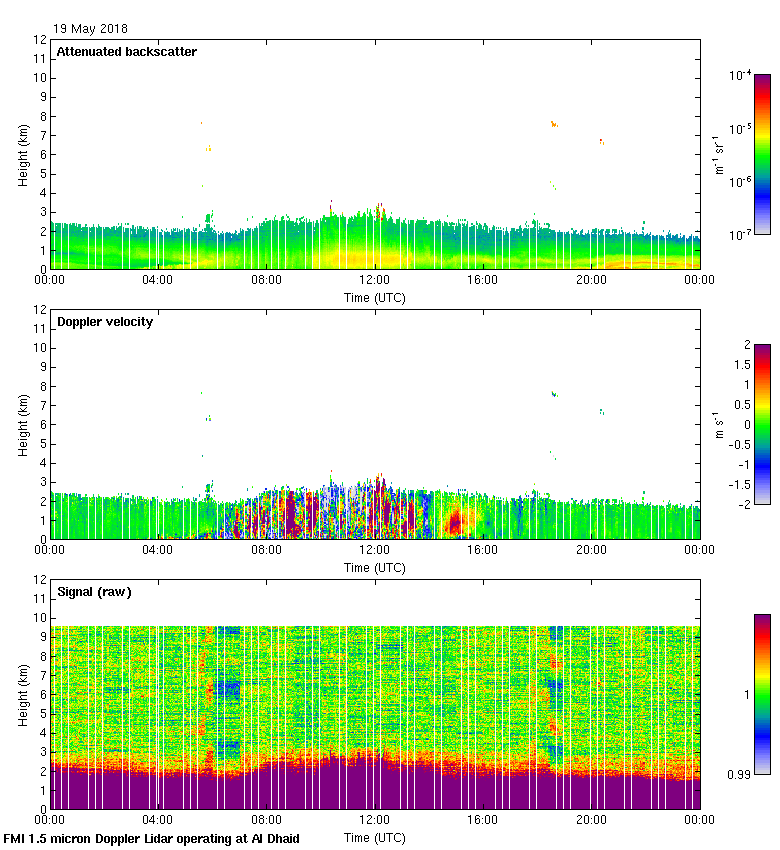Viewport: 780px width, 850px height.
Task: Click the FMI Doppler Lidar footer caption
Action: pos(152,839)
